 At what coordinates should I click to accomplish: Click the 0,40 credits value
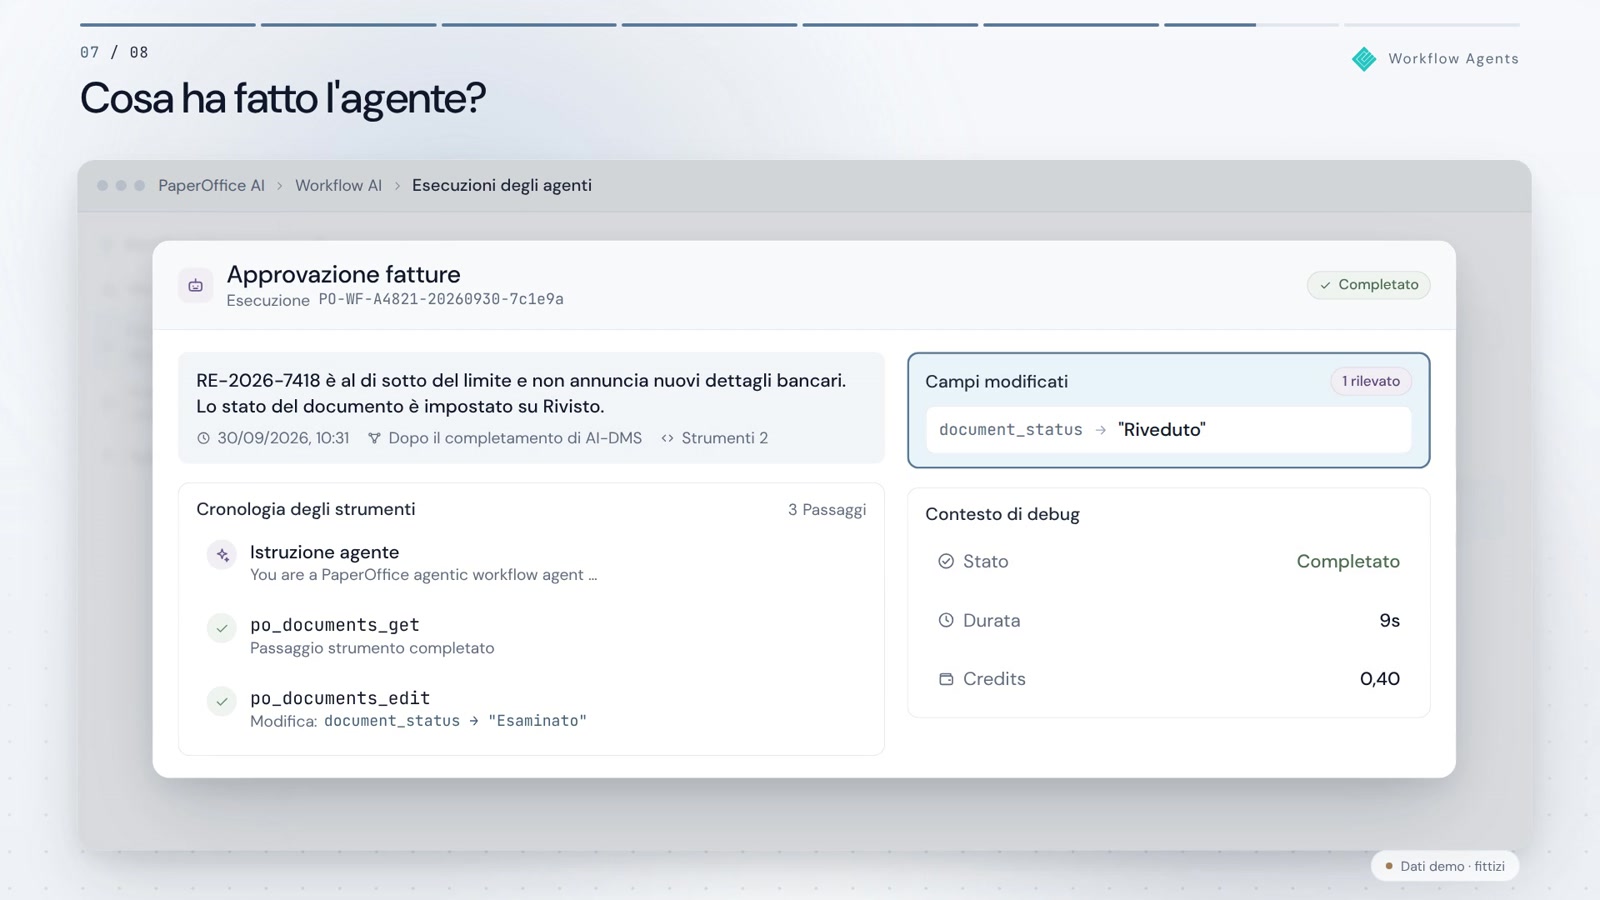[x=1380, y=679]
